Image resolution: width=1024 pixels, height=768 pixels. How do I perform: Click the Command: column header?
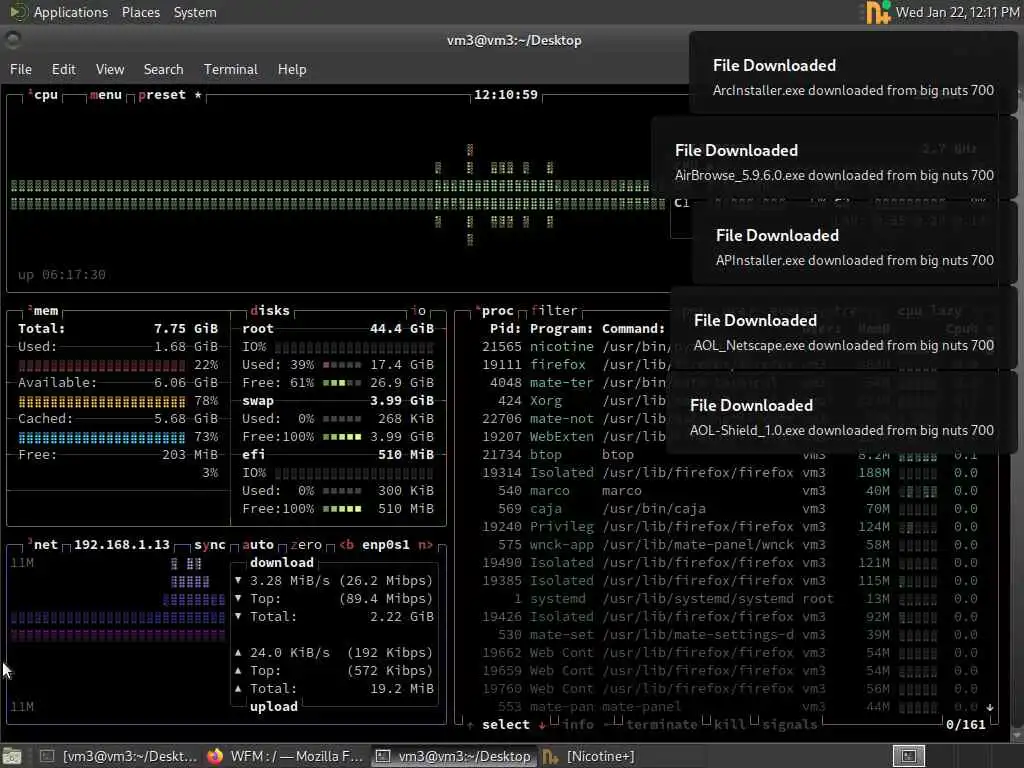pos(633,328)
